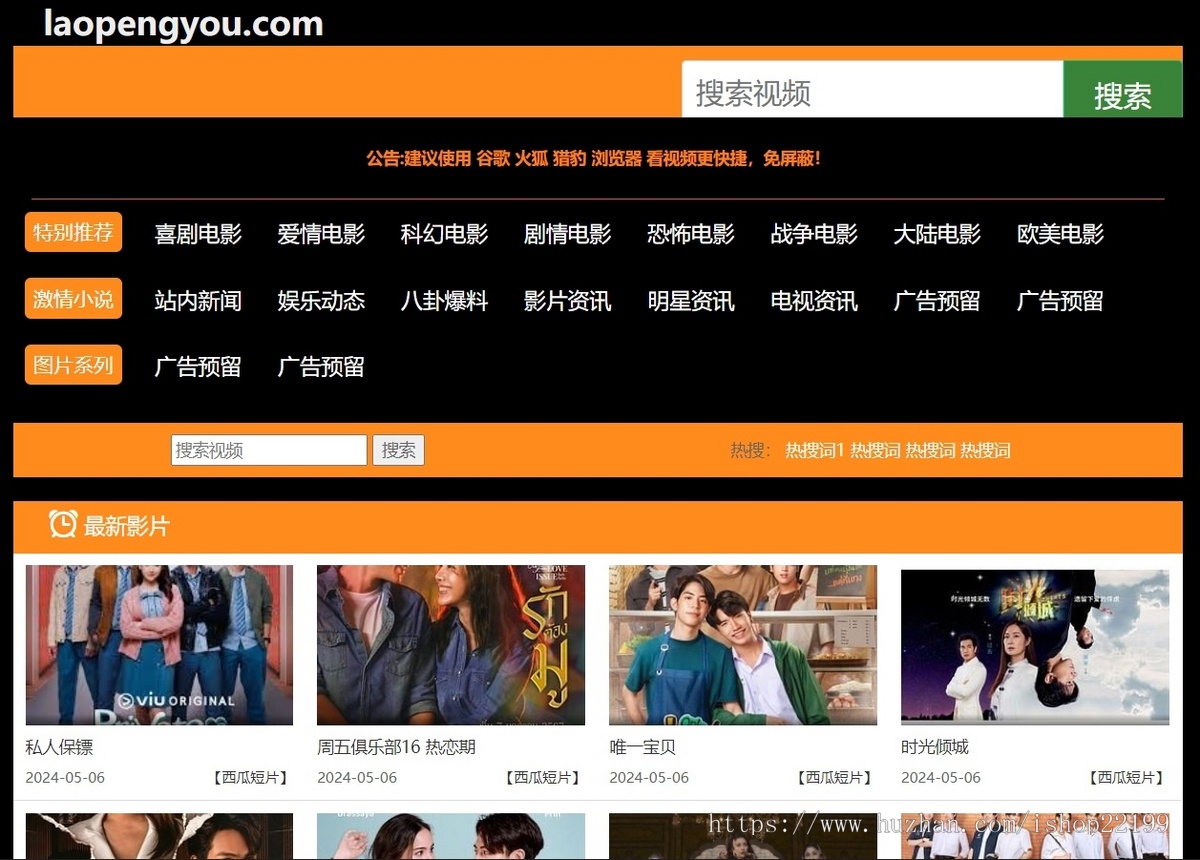This screenshot has width=1200, height=860.
Task: Click second 广告预留 in 图片系列 row
Action: point(321,367)
